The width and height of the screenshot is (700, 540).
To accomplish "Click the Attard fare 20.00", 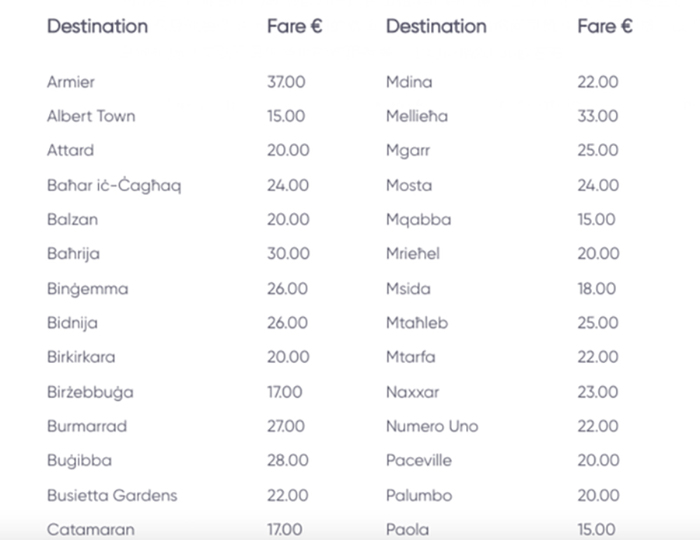I will [x=288, y=150].
